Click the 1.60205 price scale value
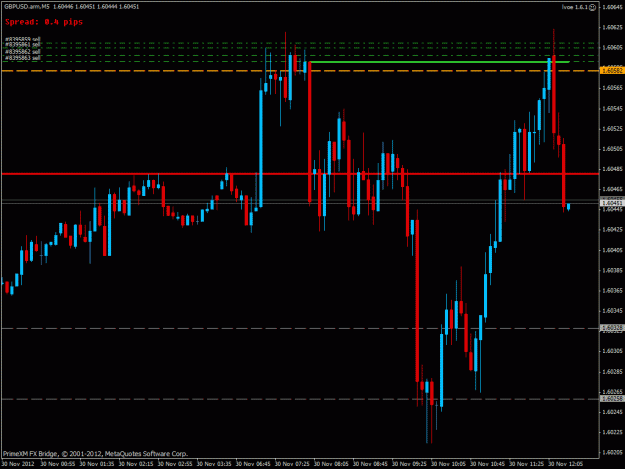Screen dimensions: 625x469 point(612,453)
